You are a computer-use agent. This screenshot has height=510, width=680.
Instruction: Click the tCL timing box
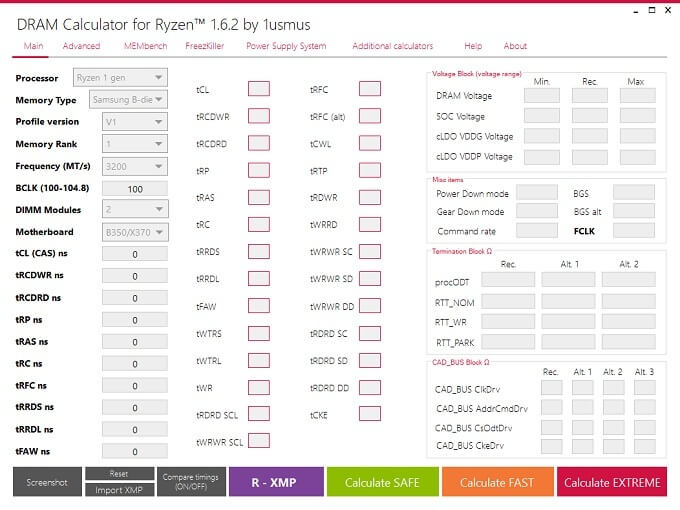(x=259, y=89)
